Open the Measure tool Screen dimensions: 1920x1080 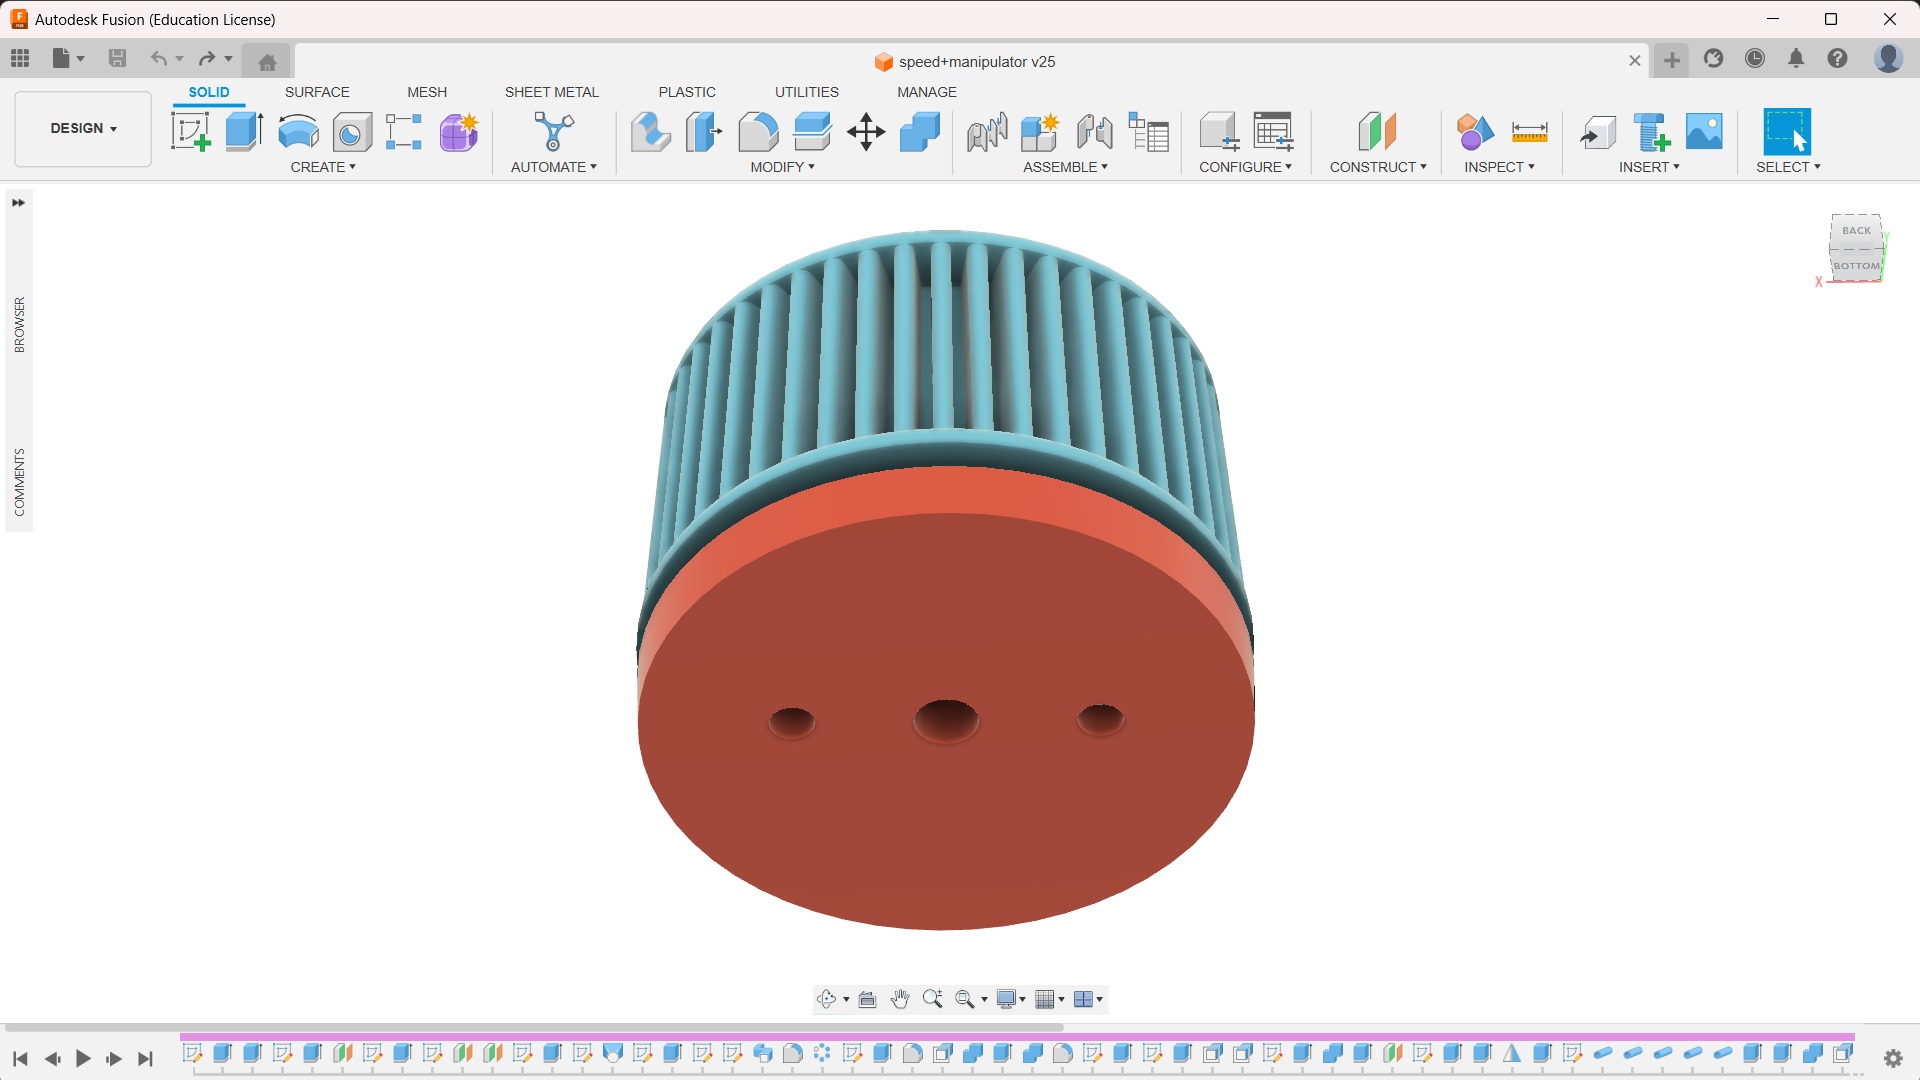click(x=1529, y=132)
